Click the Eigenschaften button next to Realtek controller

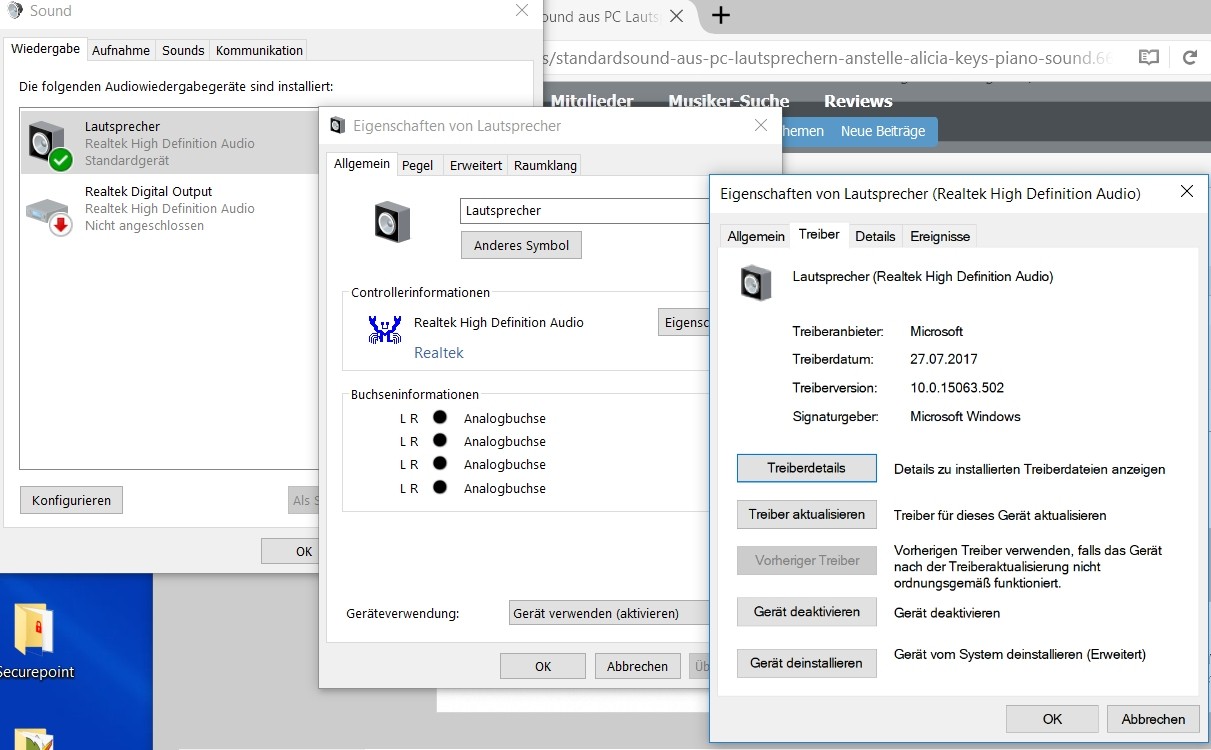[684, 322]
